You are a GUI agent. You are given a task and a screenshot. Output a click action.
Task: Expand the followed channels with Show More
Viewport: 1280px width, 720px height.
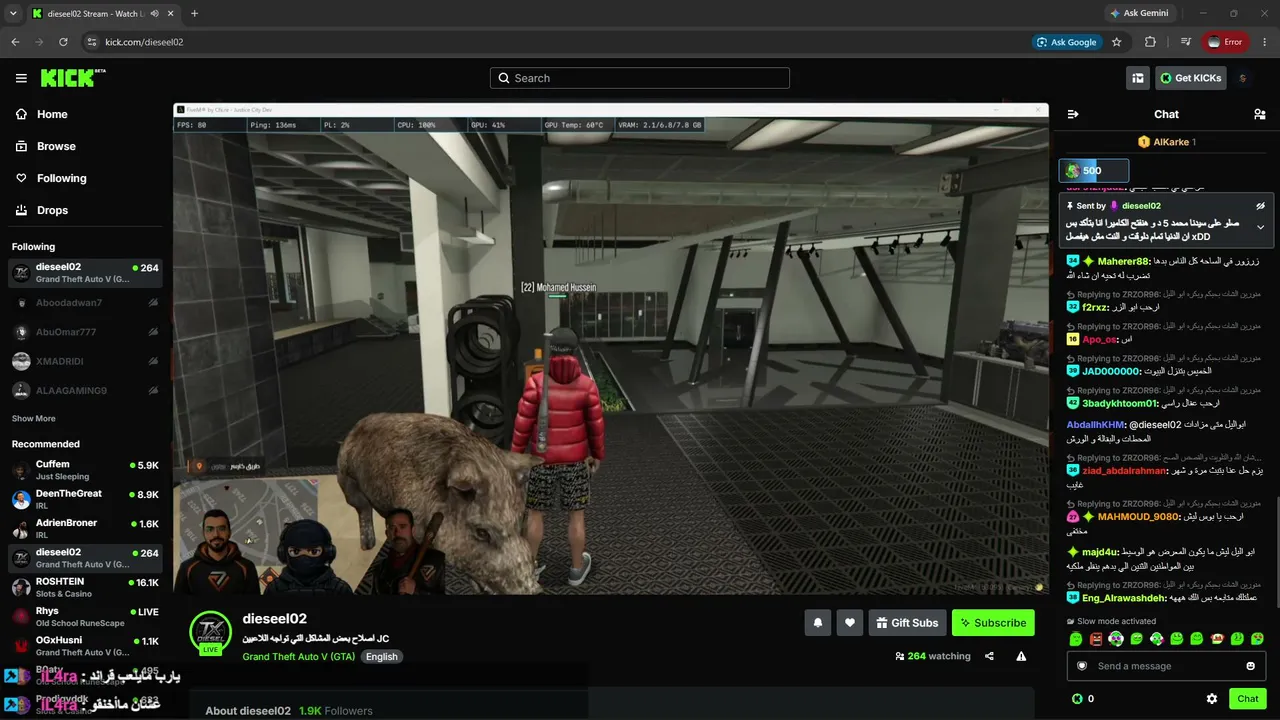coord(34,419)
